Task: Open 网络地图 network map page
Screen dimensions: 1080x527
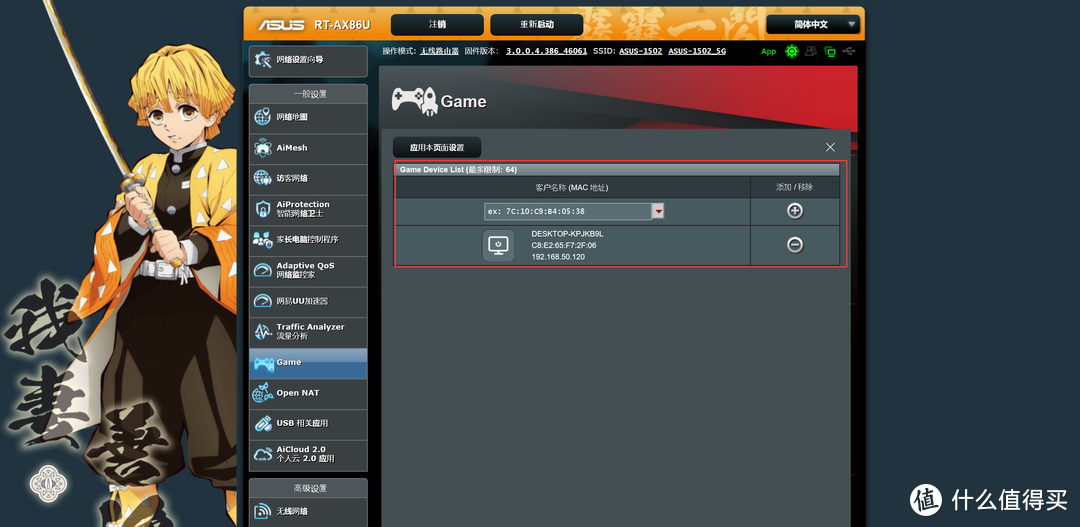Action: pos(308,118)
